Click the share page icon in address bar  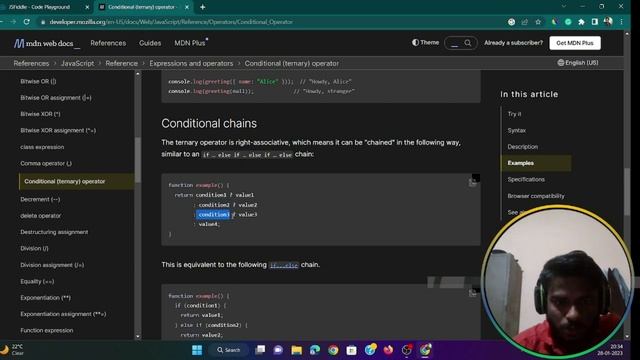(x=525, y=22)
